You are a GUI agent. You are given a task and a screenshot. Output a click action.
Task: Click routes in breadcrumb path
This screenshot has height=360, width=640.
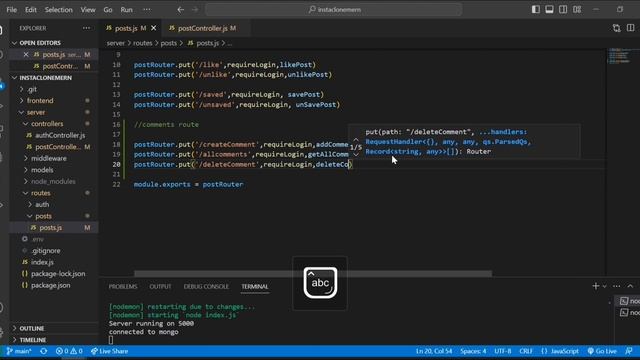pyautogui.click(x=142, y=43)
